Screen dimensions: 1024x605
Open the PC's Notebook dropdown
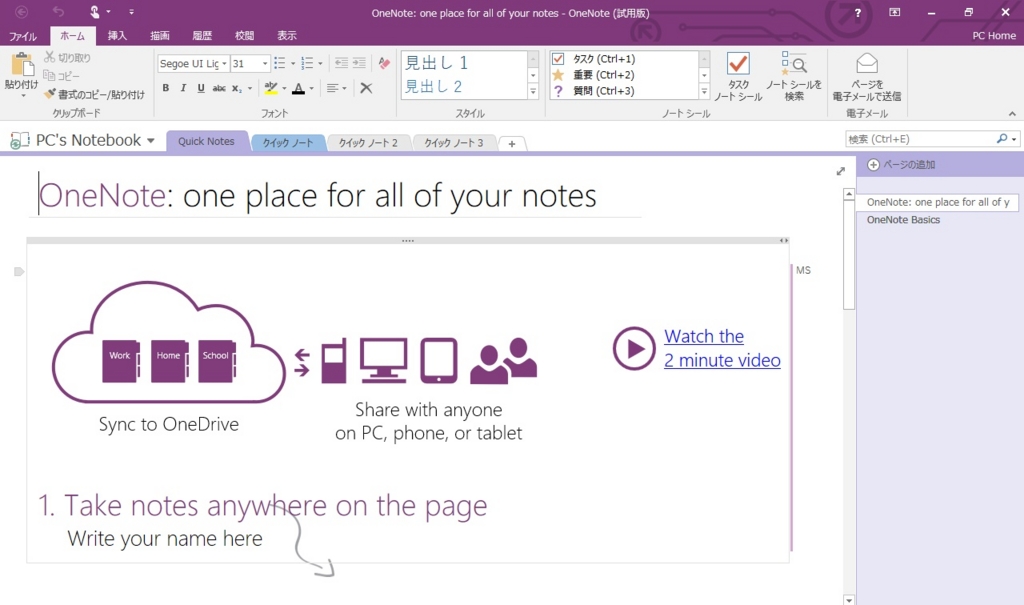(151, 140)
